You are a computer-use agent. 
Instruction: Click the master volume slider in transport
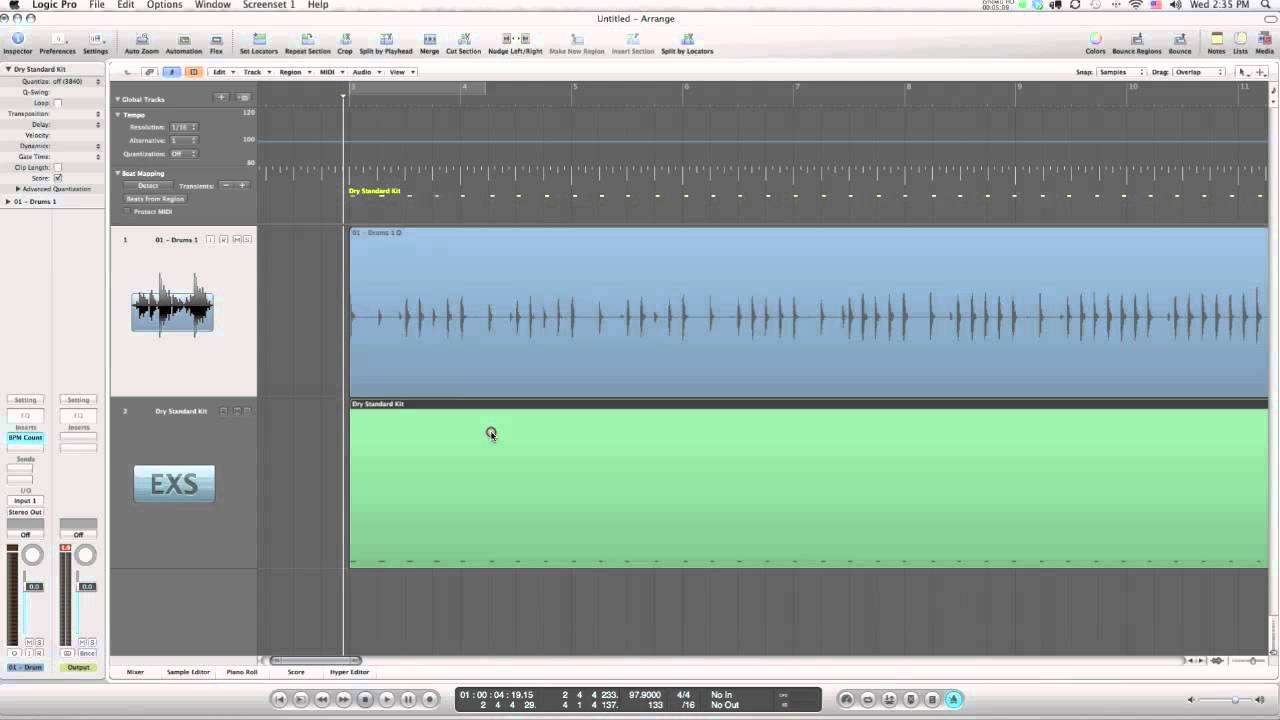(1234, 700)
